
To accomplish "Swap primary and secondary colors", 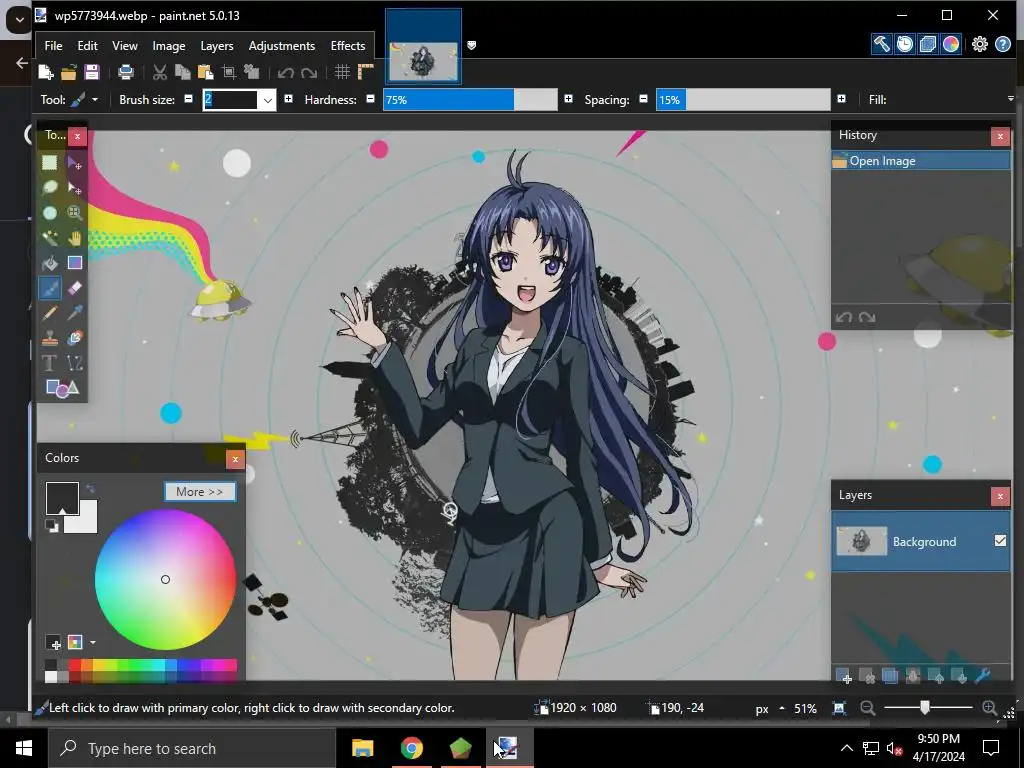I will pyautogui.click(x=90, y=488).
